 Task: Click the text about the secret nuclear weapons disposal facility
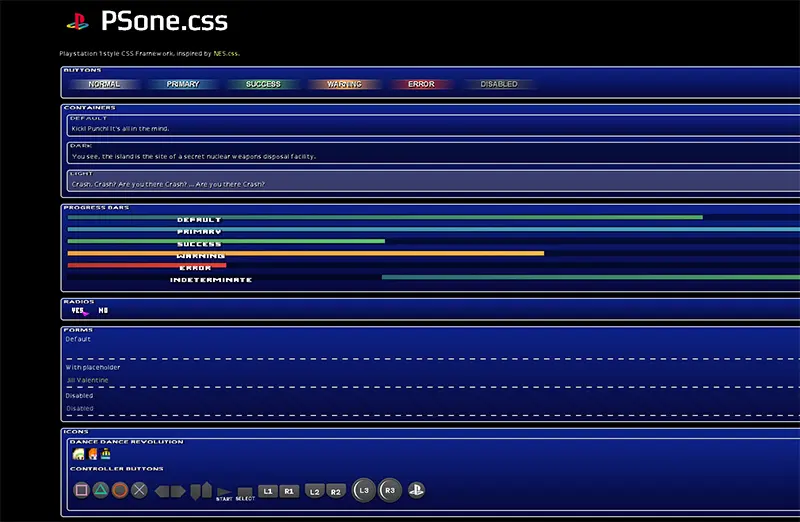tap(194, 157)
